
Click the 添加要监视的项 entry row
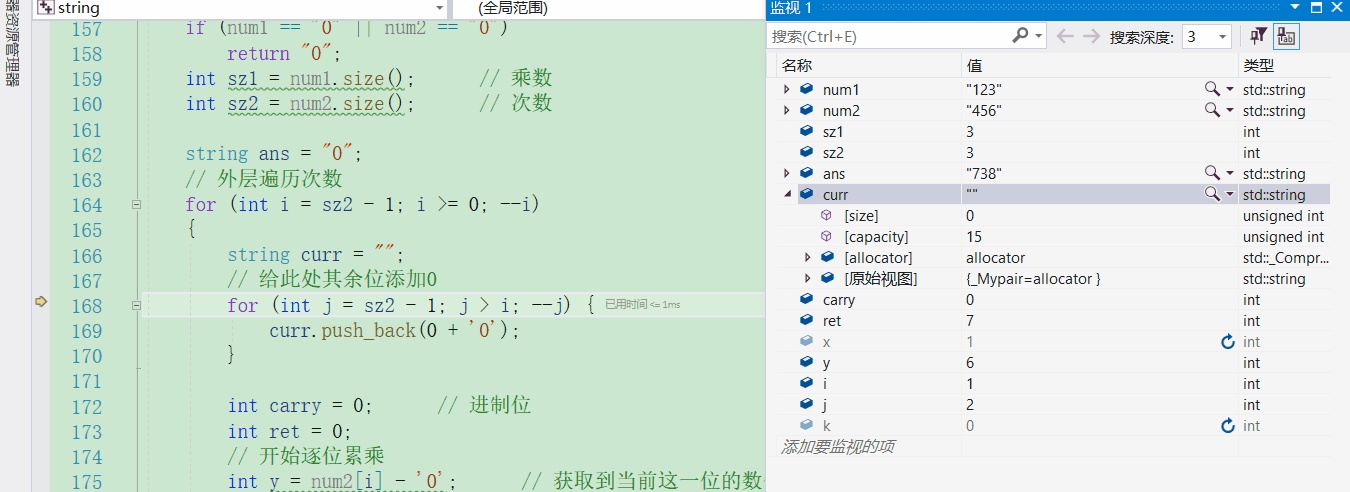838,447
